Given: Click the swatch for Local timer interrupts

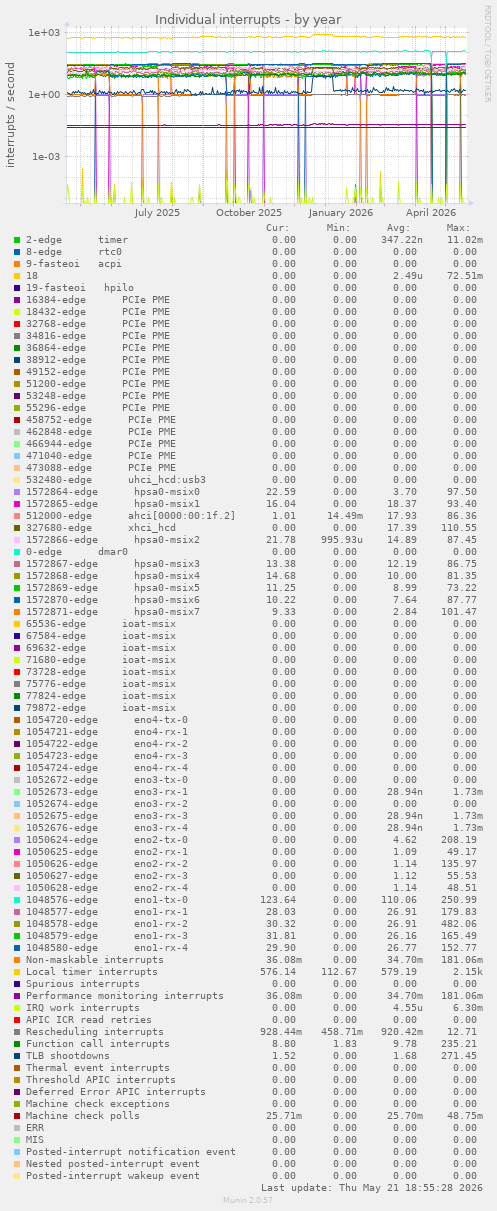Looking at the screenshot, I should (x=17, y=972).
